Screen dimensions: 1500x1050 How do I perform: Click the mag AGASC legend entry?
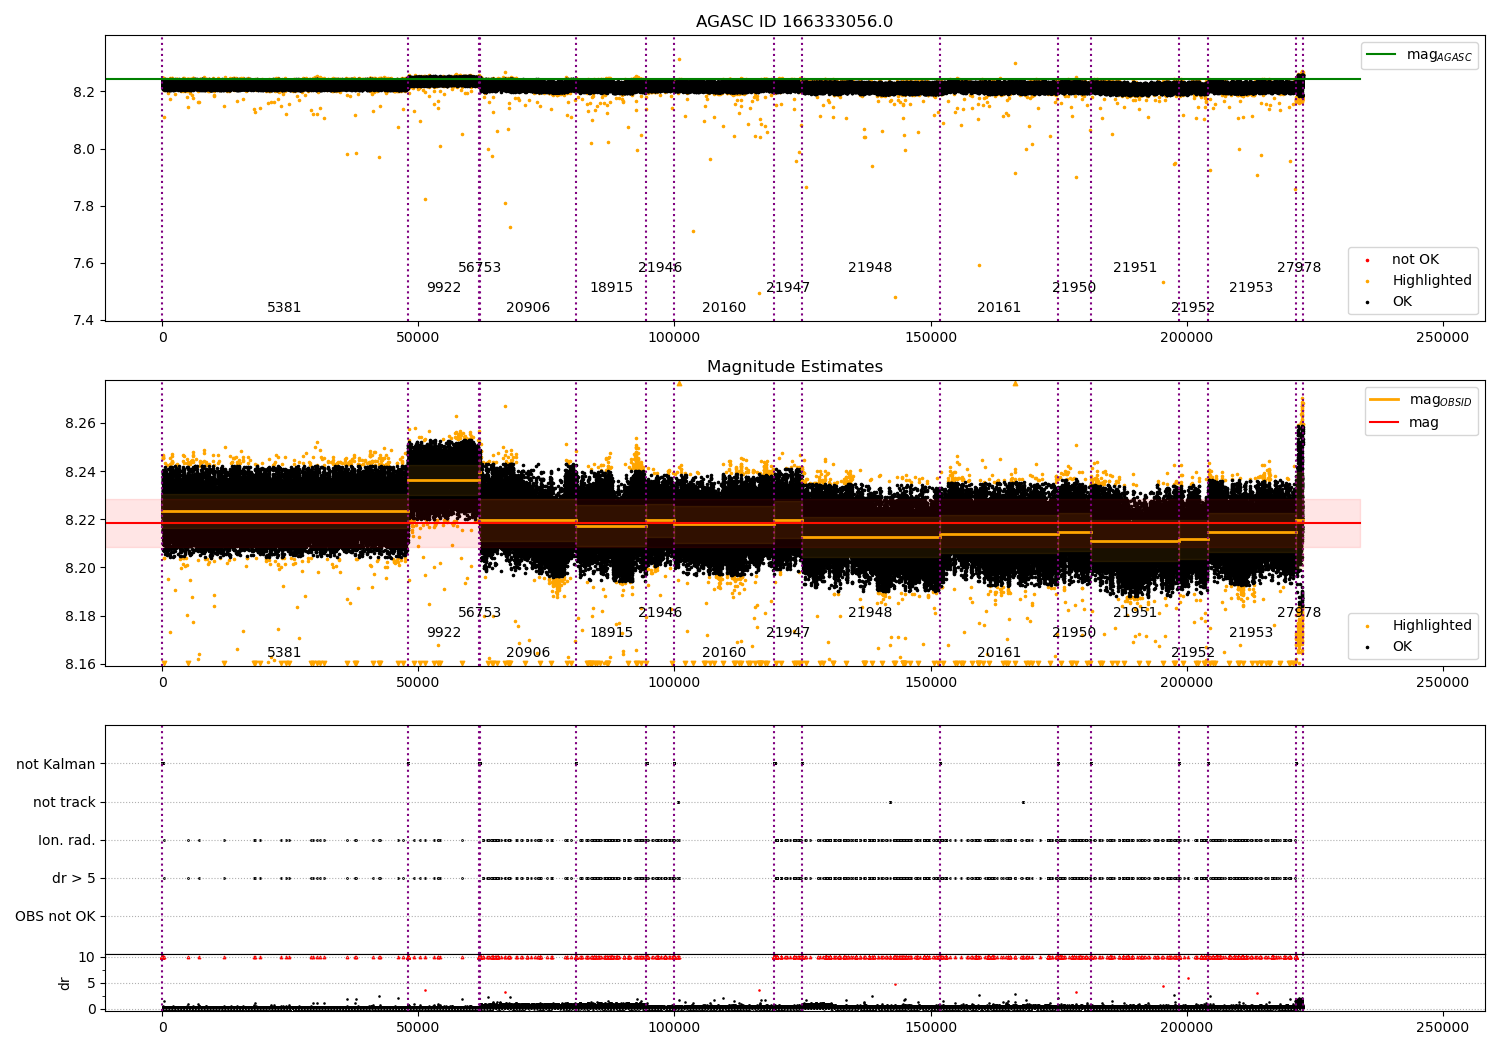coord(1419,55)
